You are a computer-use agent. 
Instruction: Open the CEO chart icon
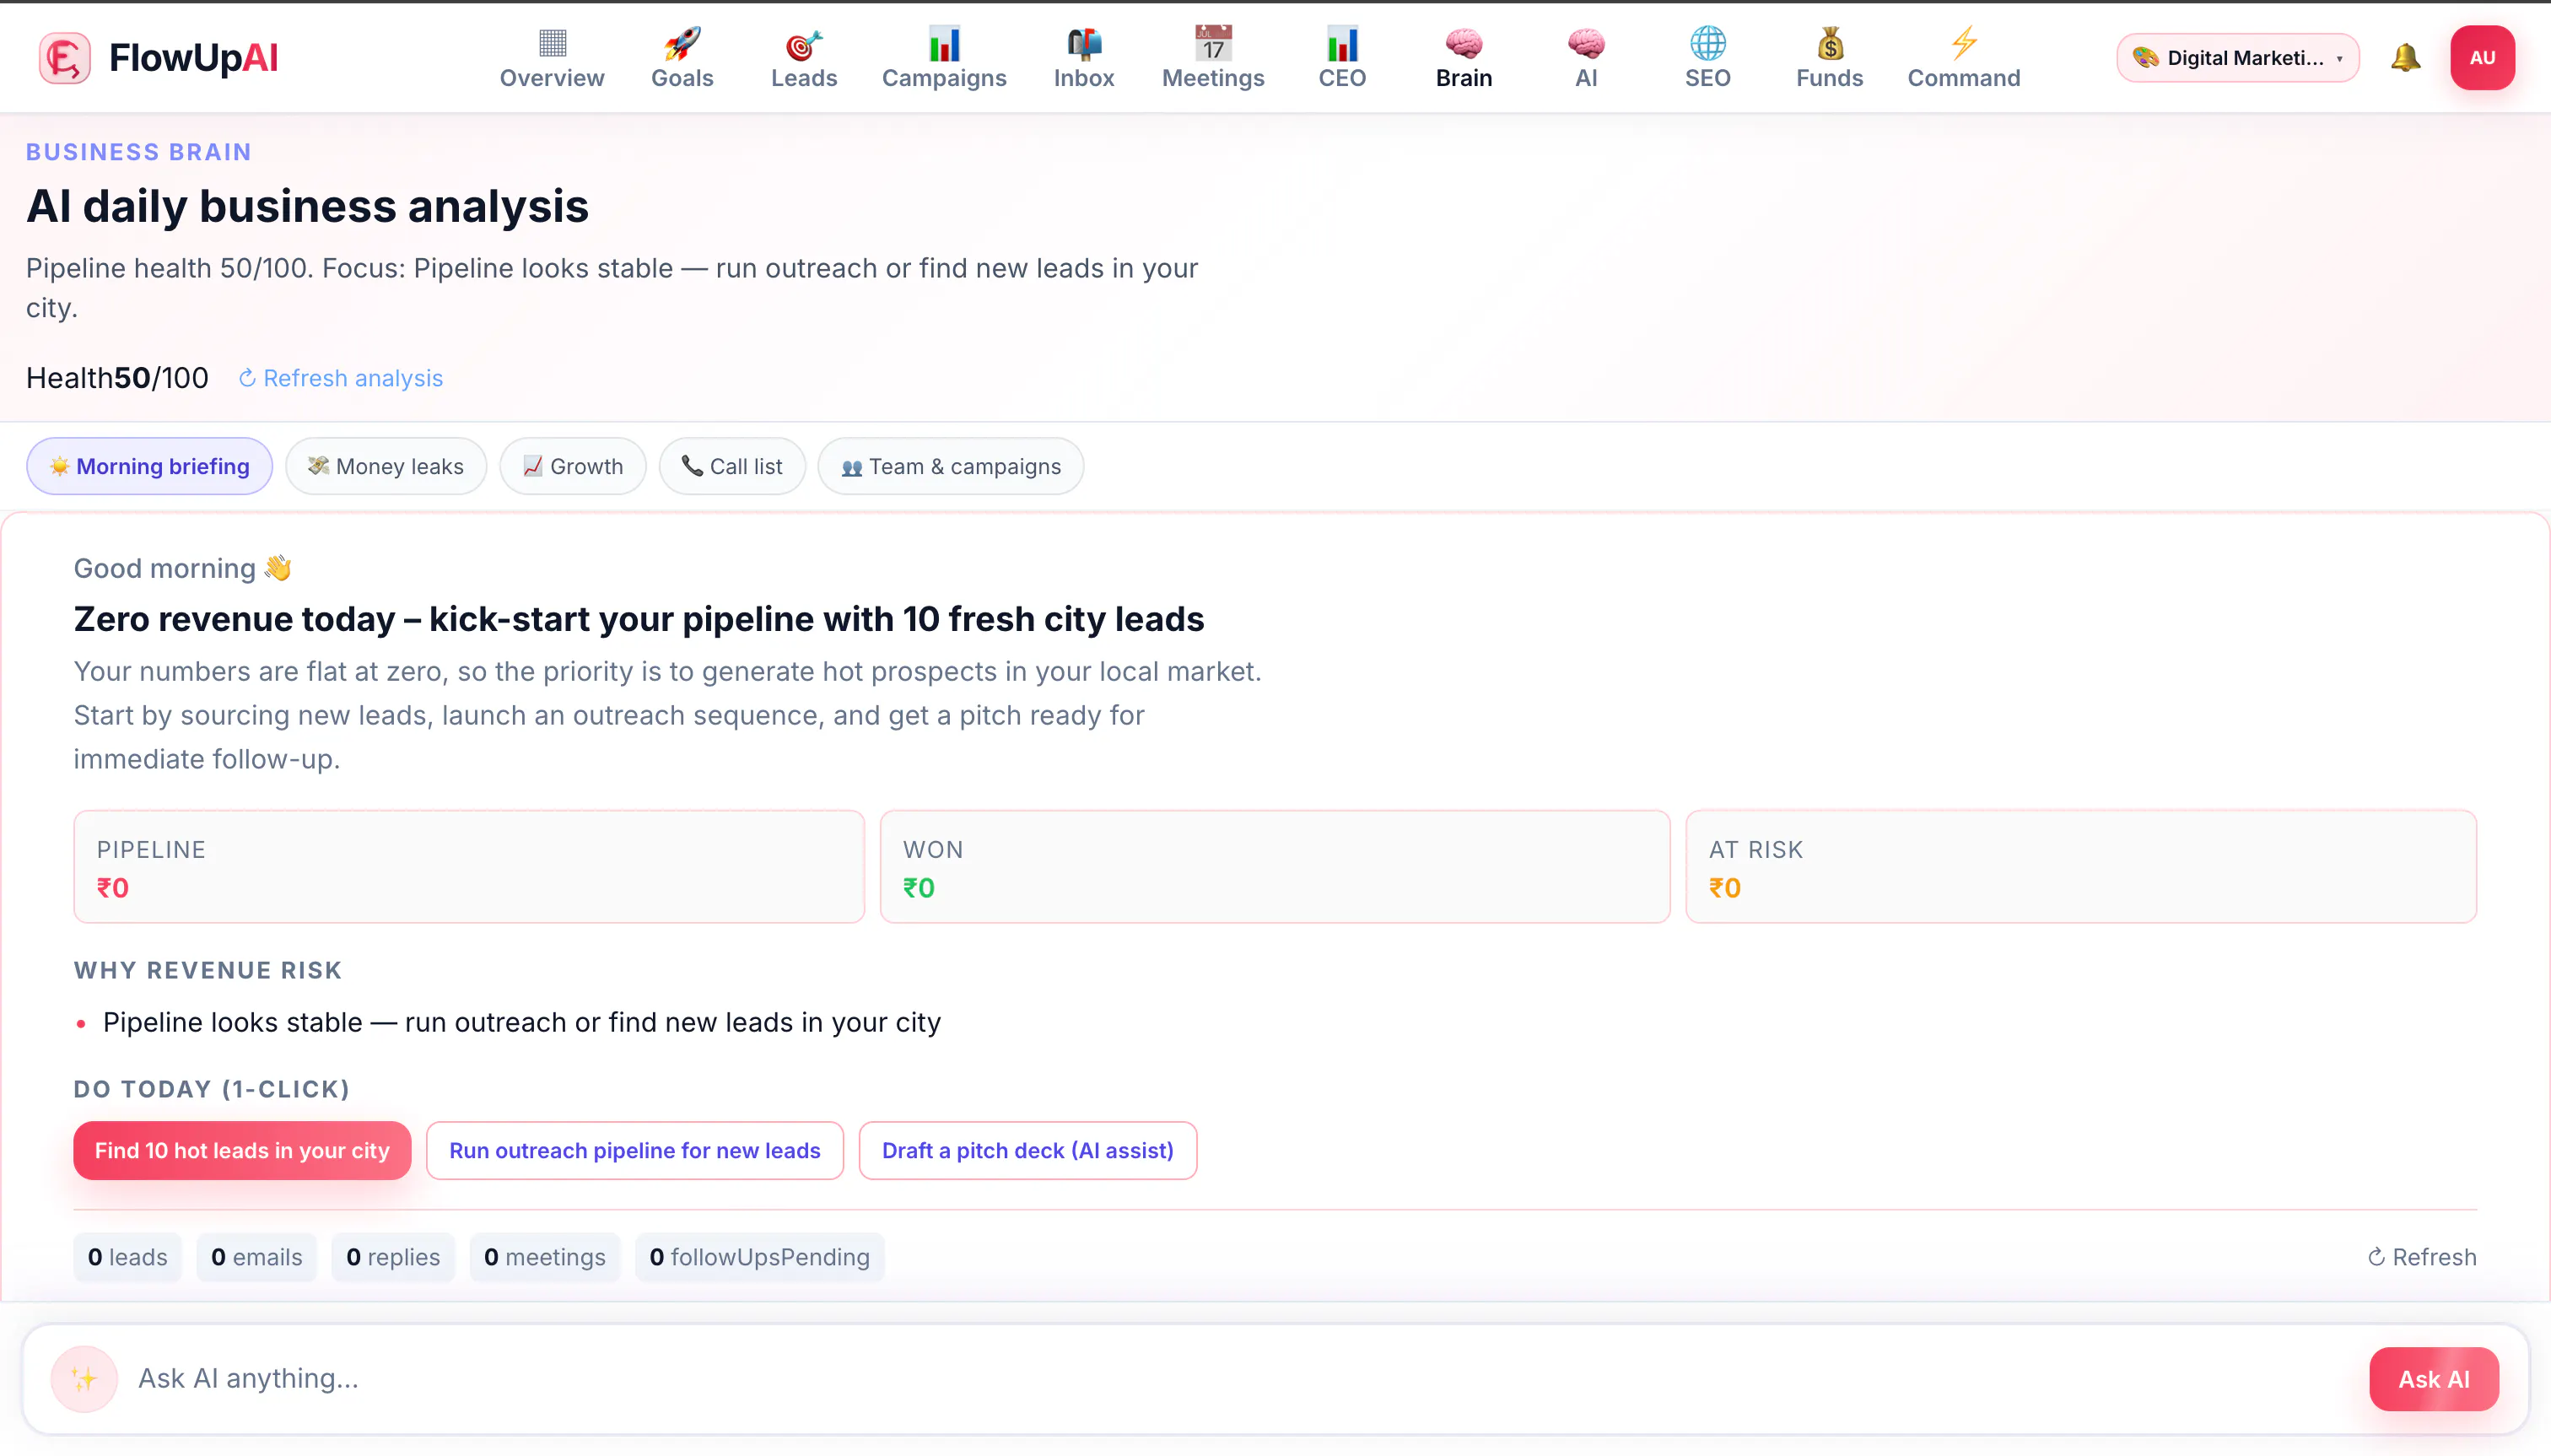click(1342, 43)
